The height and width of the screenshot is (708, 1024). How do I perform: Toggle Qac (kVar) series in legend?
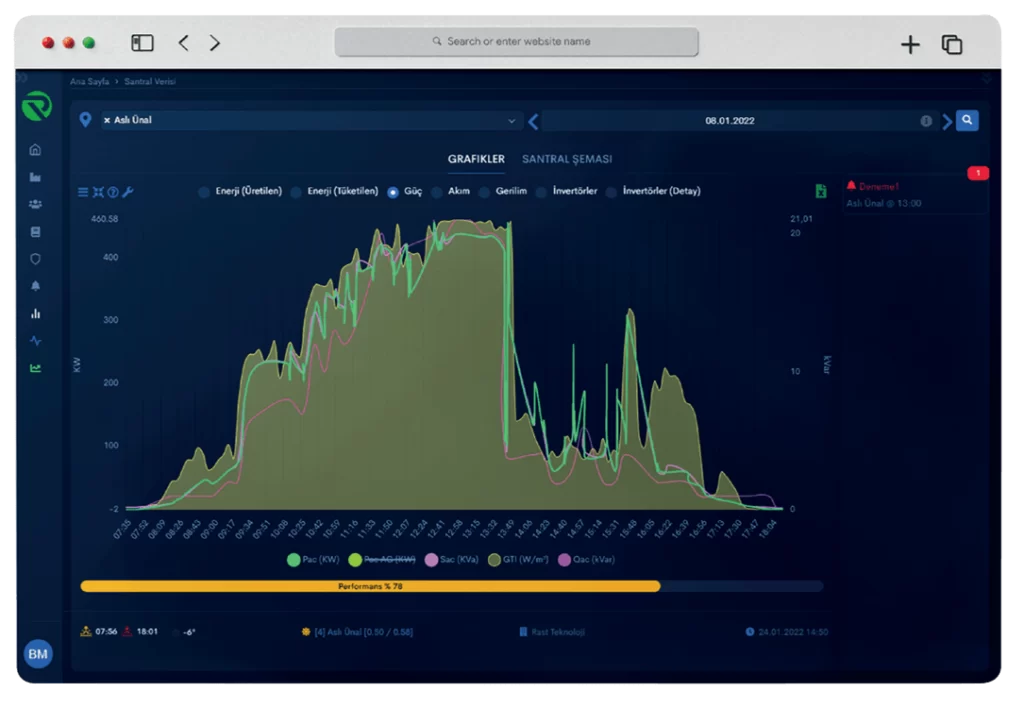click(x=586, y=560)
